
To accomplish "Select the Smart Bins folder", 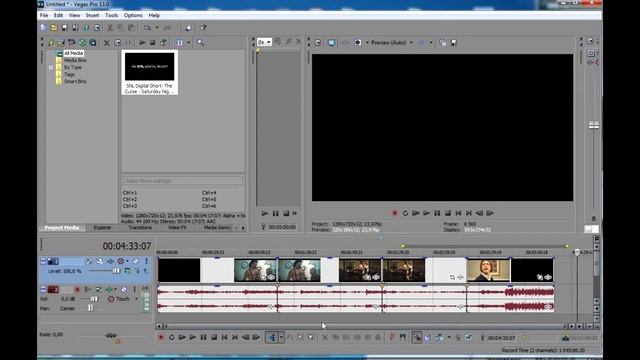I will tap(75, 81).
